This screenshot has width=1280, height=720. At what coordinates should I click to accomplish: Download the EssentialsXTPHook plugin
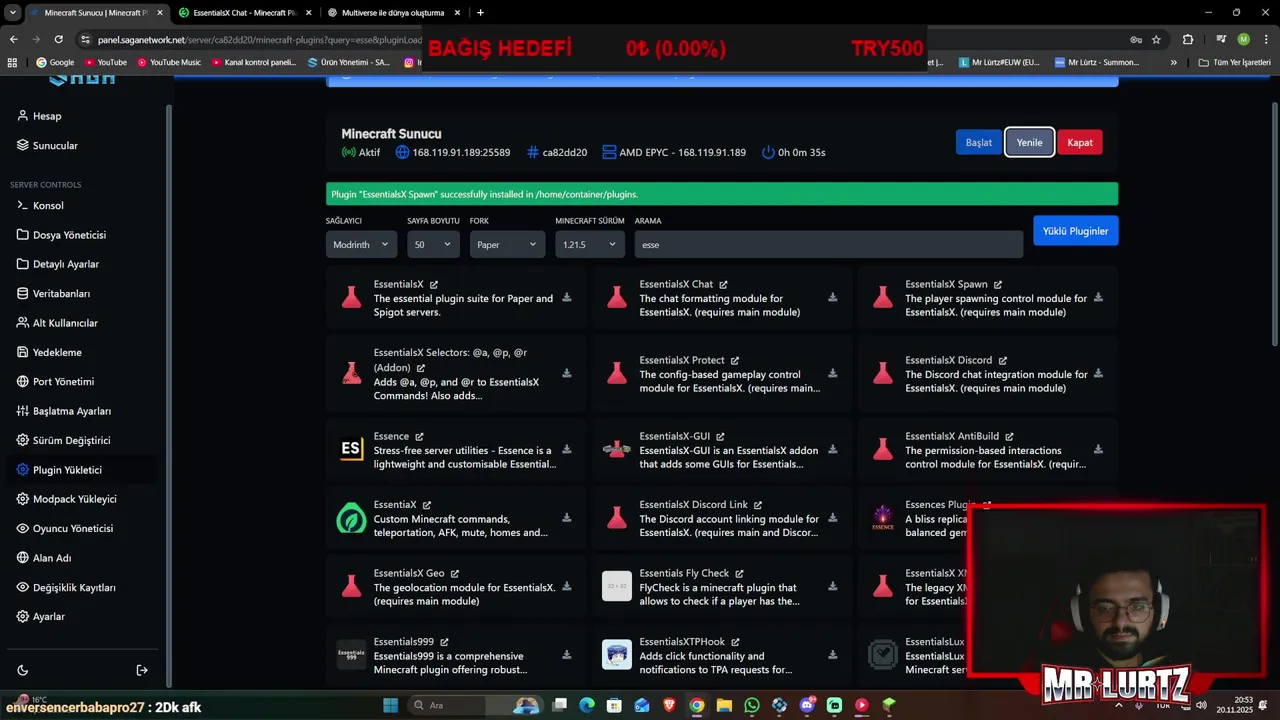(833, 655)
